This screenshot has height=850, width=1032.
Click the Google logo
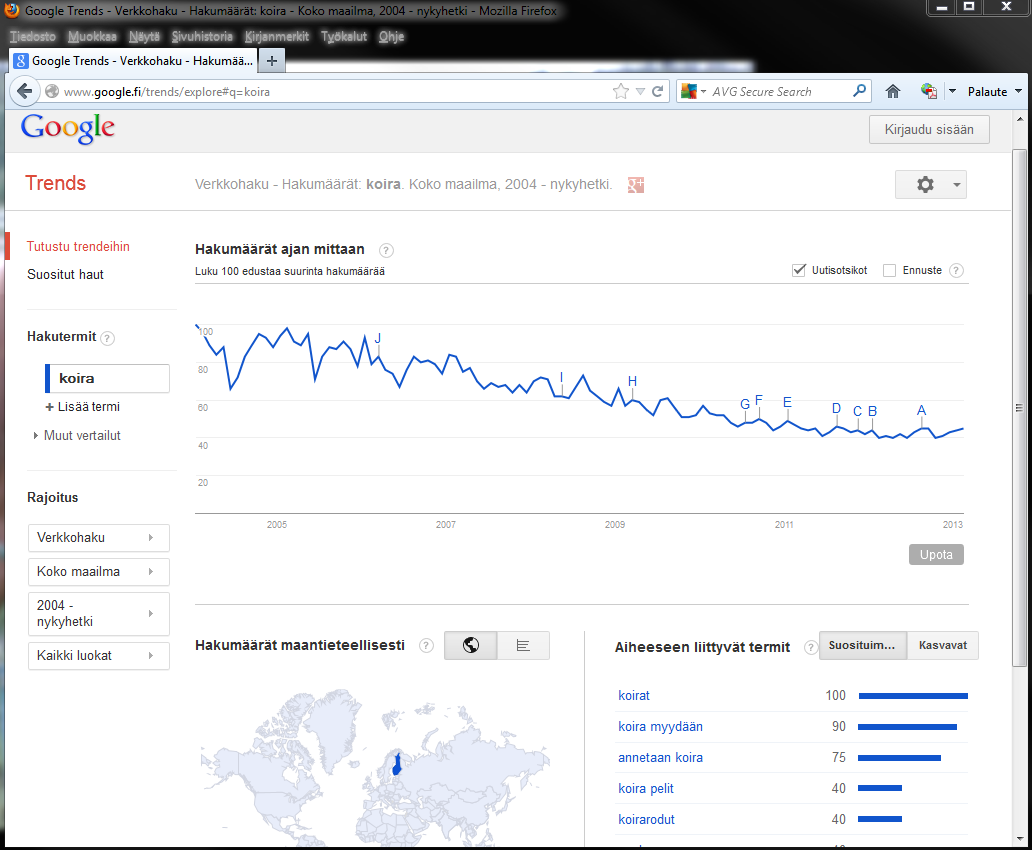tap(68, 128)
